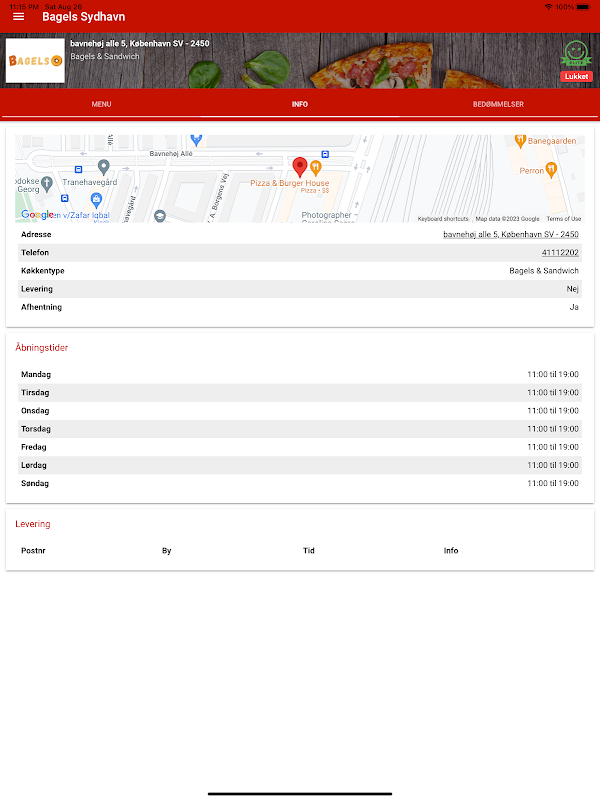Click the Postnr column header

tap(33, 551)
